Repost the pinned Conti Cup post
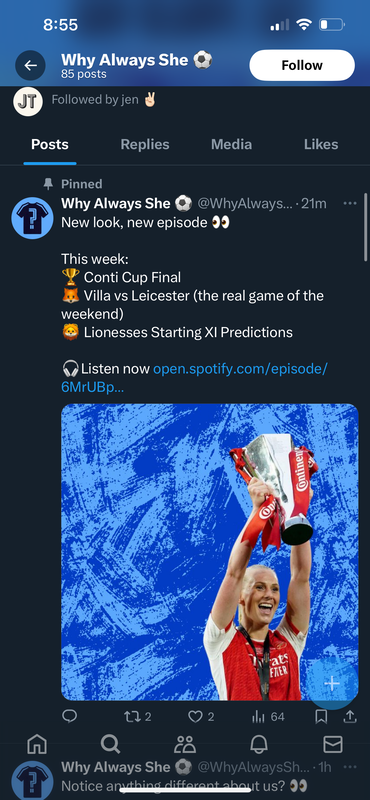Screen dimensions: 370x800 138,717
